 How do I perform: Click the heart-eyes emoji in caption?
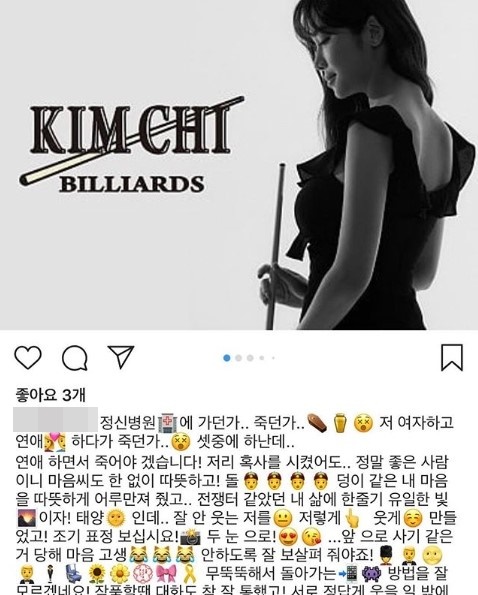point(288,537)
